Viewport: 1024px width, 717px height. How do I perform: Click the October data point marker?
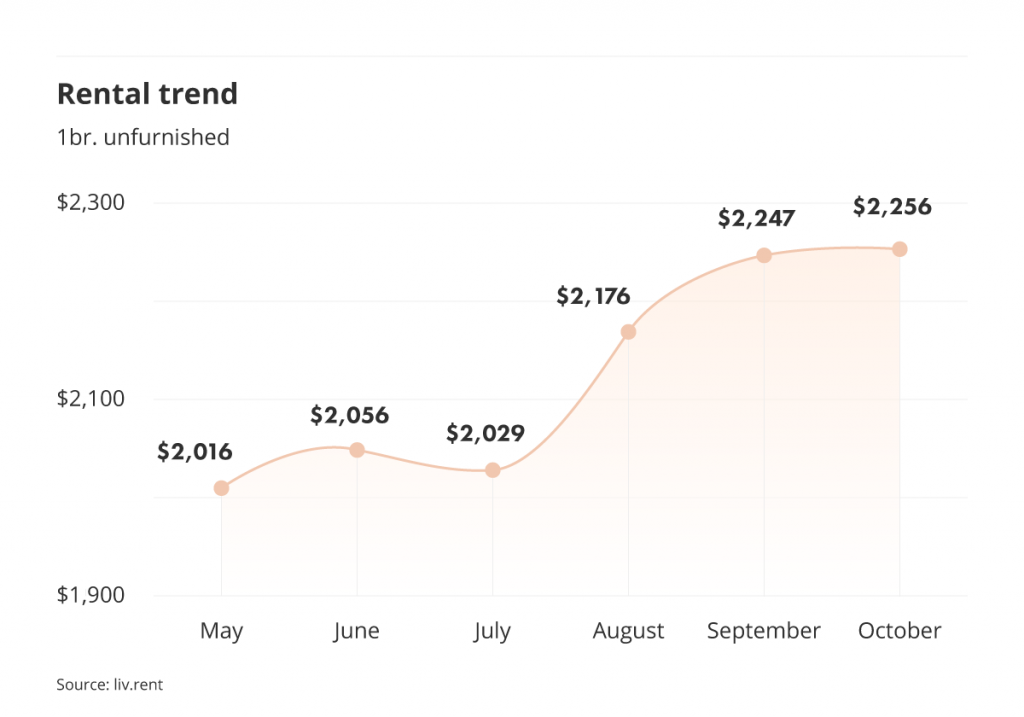click(899, 249)
